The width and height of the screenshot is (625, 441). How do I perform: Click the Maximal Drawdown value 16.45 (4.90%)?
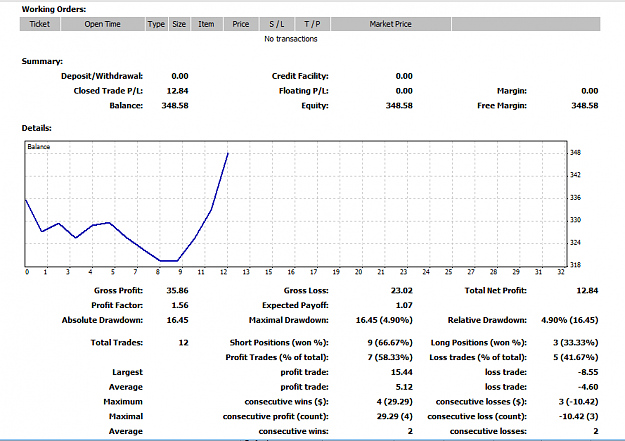tap(384, 320)
